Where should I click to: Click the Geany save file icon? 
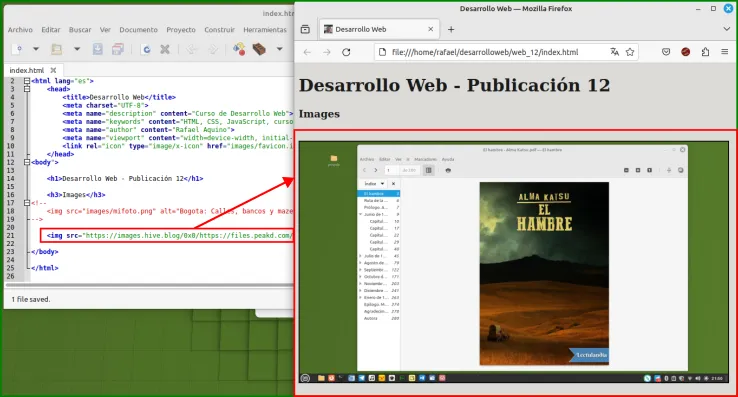(97, 49)
